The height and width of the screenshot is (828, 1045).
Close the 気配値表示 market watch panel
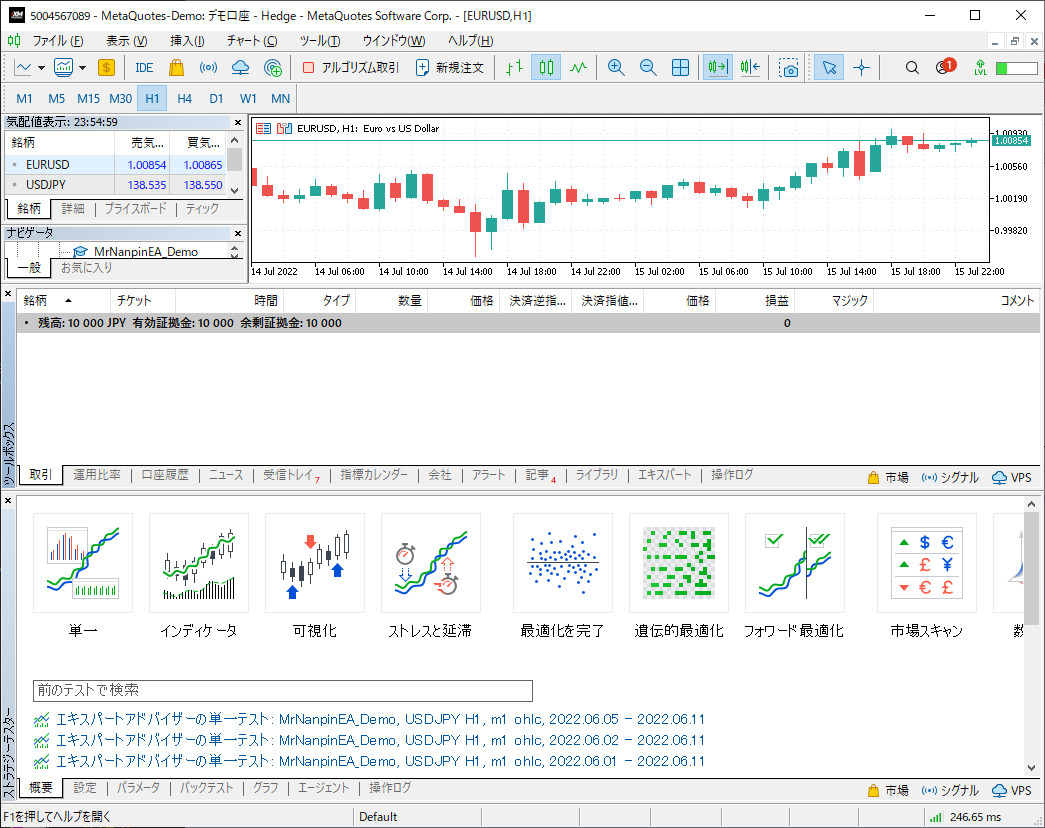point(238,122)
